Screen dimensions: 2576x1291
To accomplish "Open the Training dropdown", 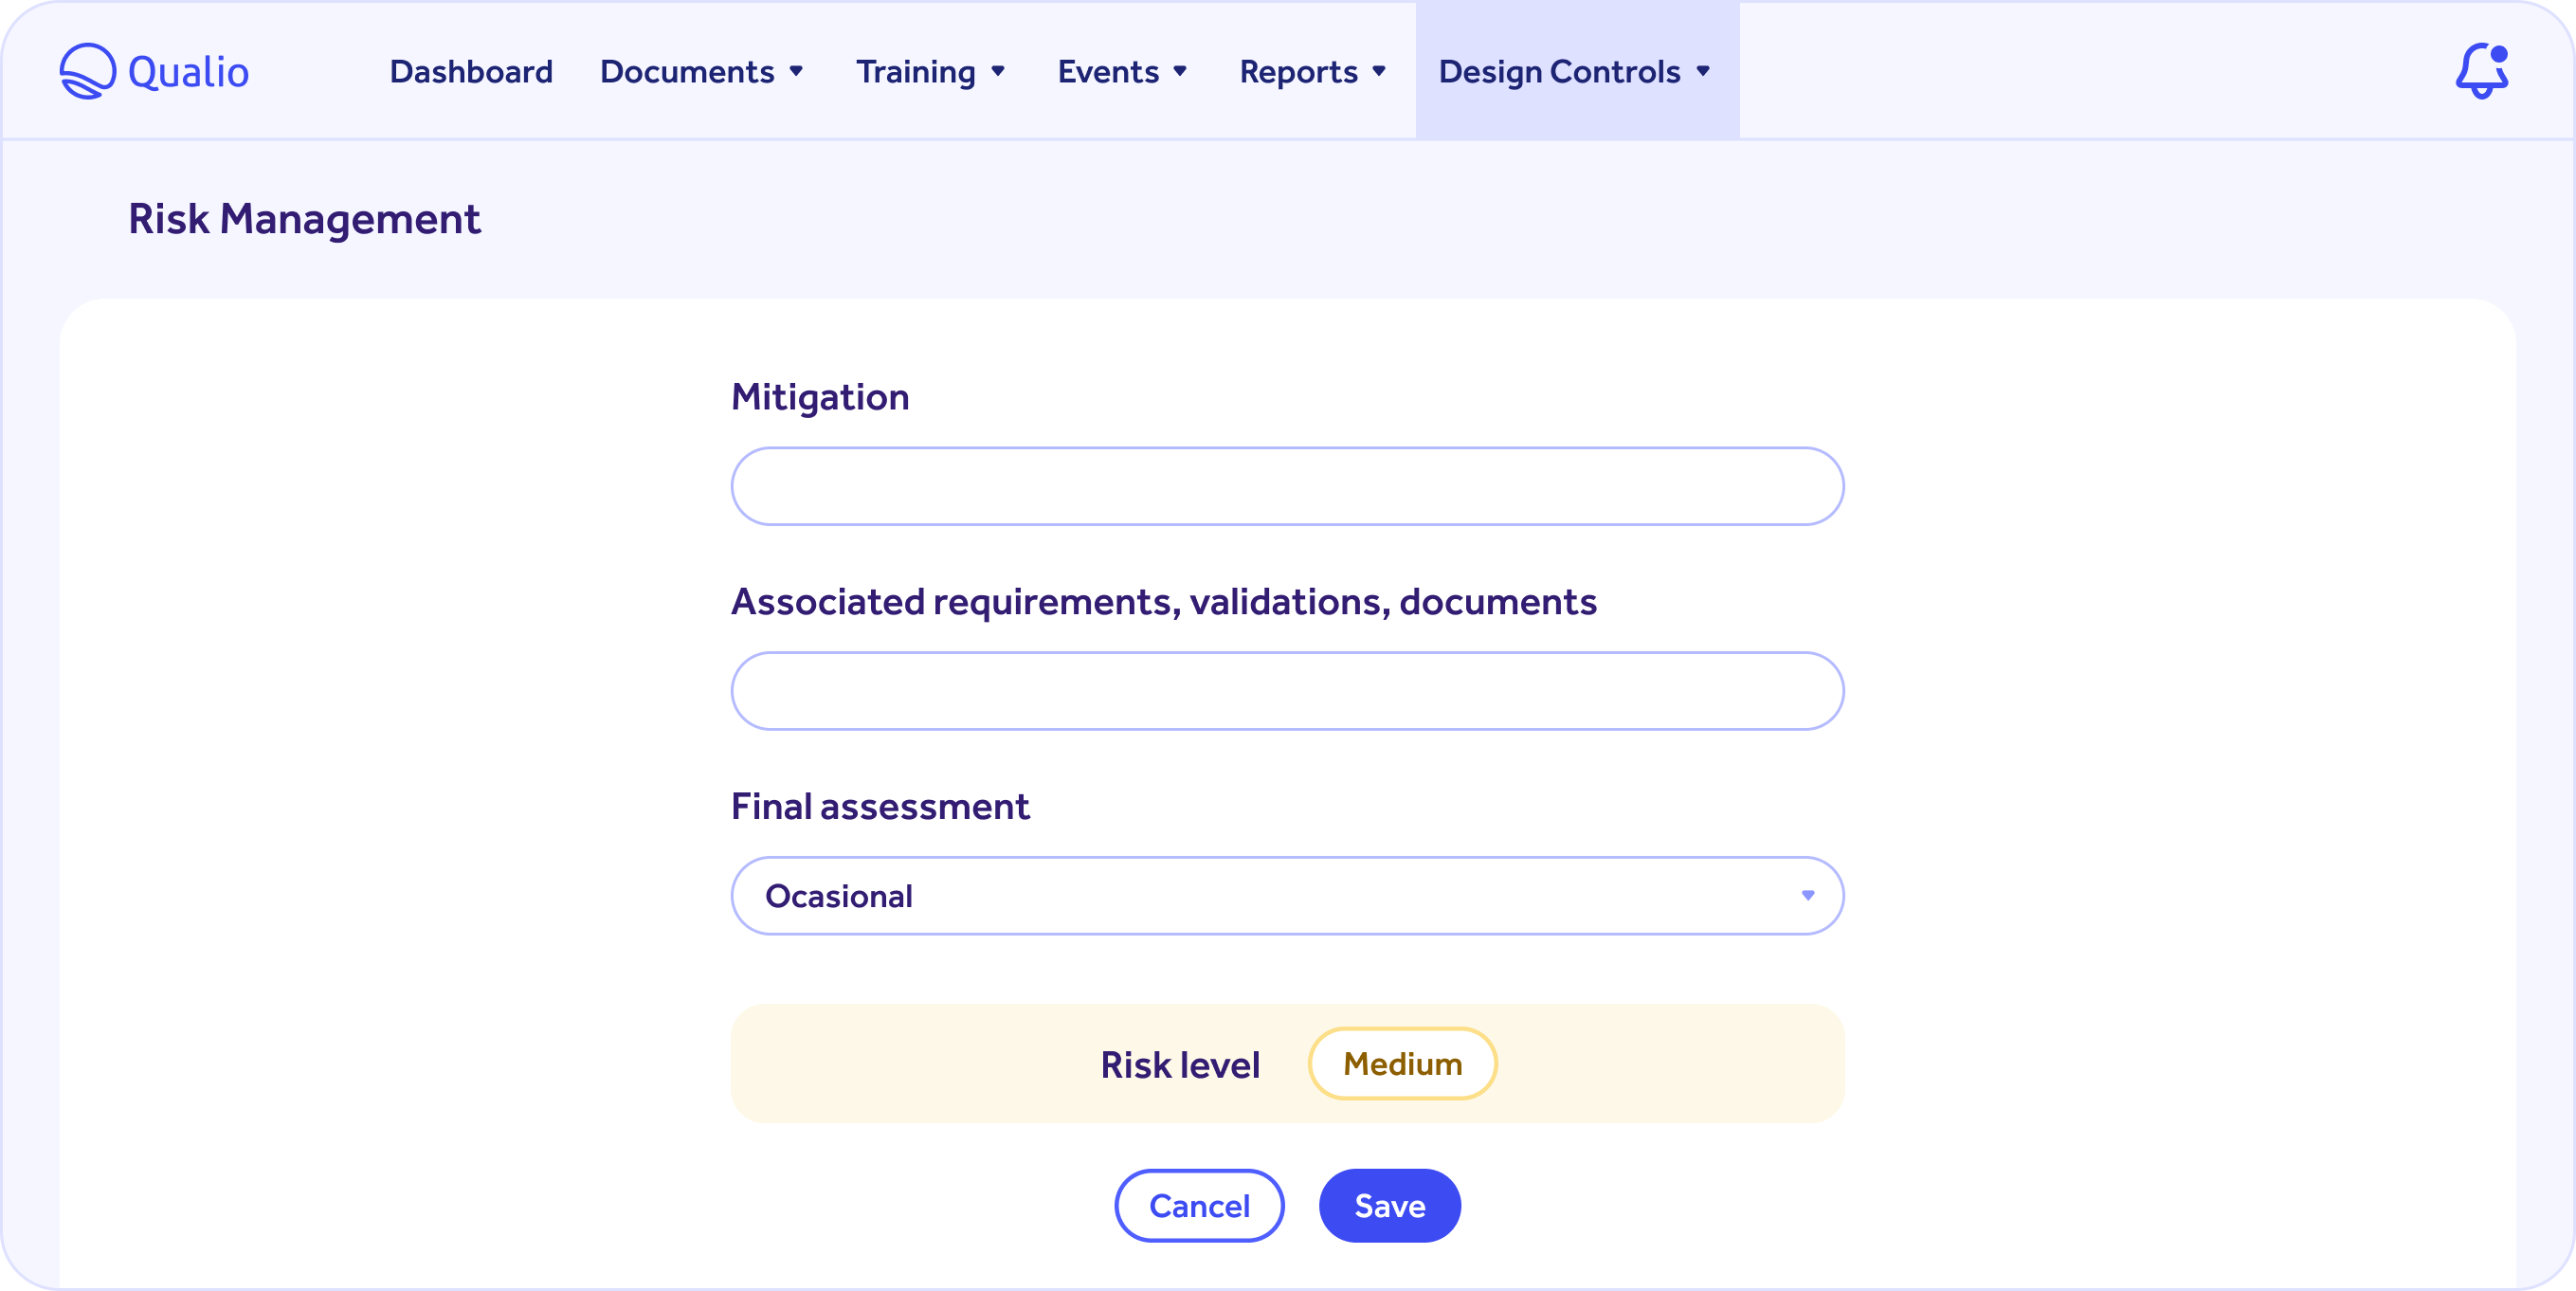I will tap(930, 71).
